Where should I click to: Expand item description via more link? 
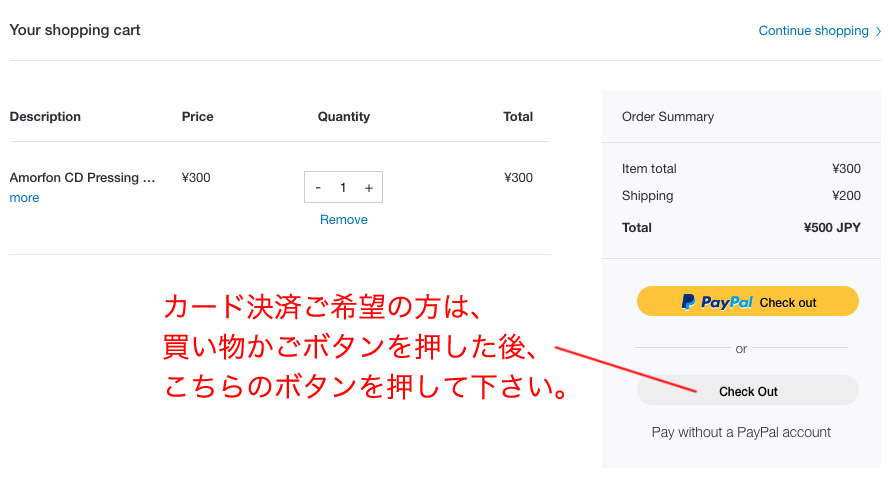(24, 198)
